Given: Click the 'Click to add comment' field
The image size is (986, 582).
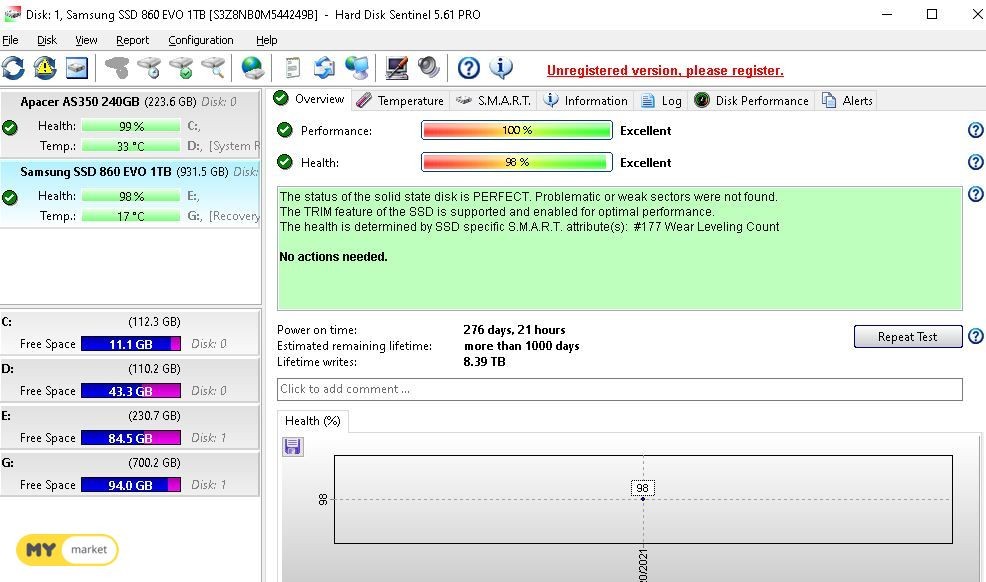Looking at the screenshot, I should click(619, 389).
